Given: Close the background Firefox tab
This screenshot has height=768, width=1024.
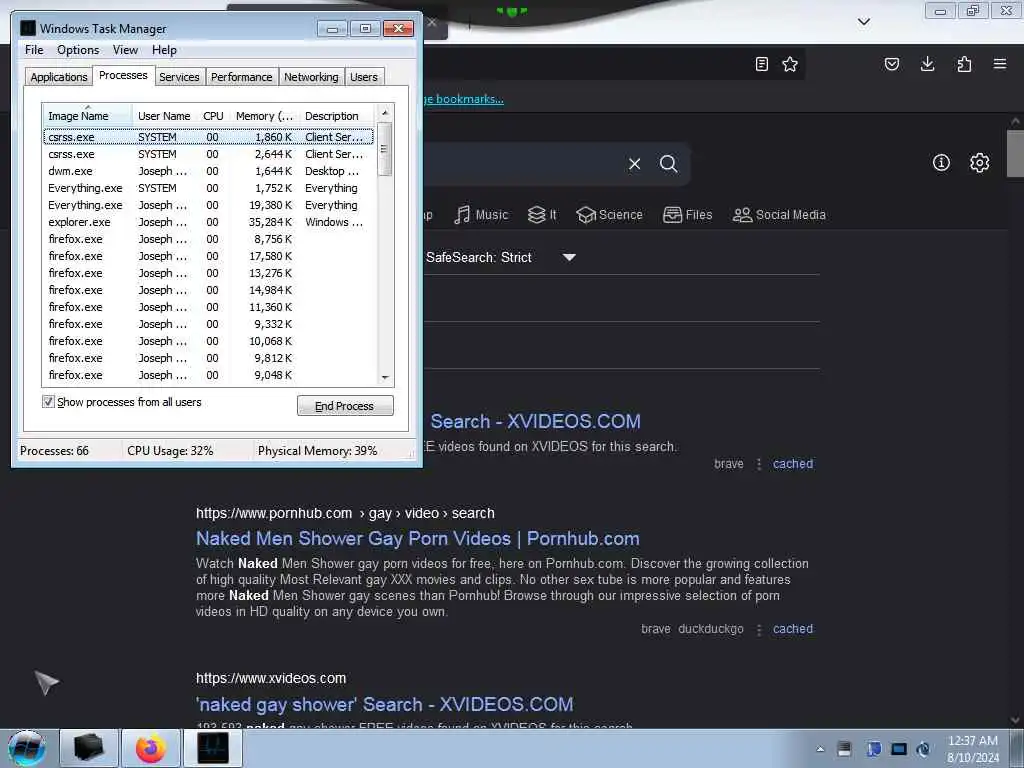Looking at the screenshot, I should [x=432, y=22].
